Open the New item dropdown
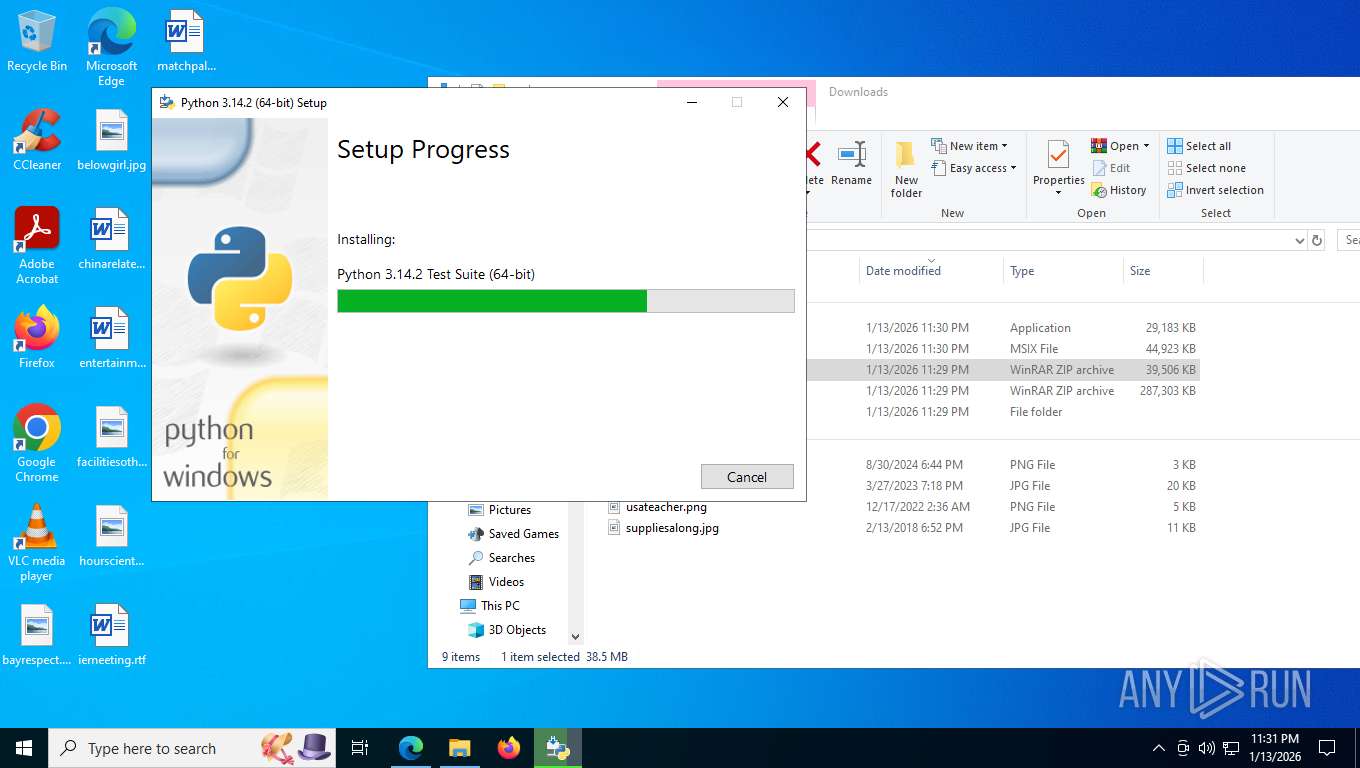 point(969,146)
